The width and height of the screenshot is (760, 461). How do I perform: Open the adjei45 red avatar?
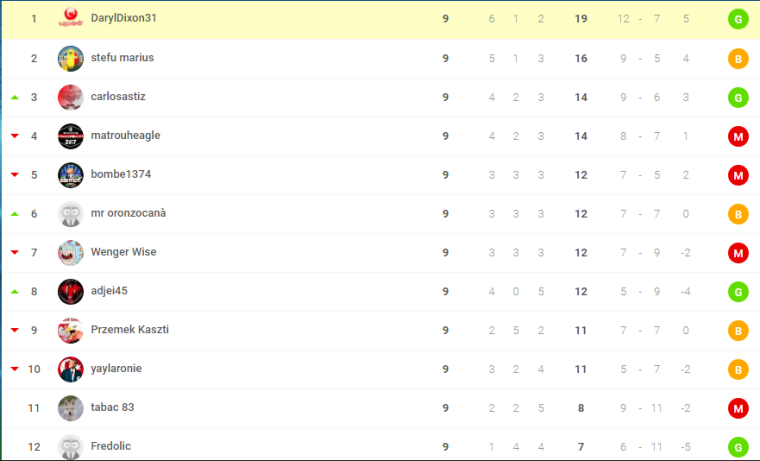[x=70, y=291]
